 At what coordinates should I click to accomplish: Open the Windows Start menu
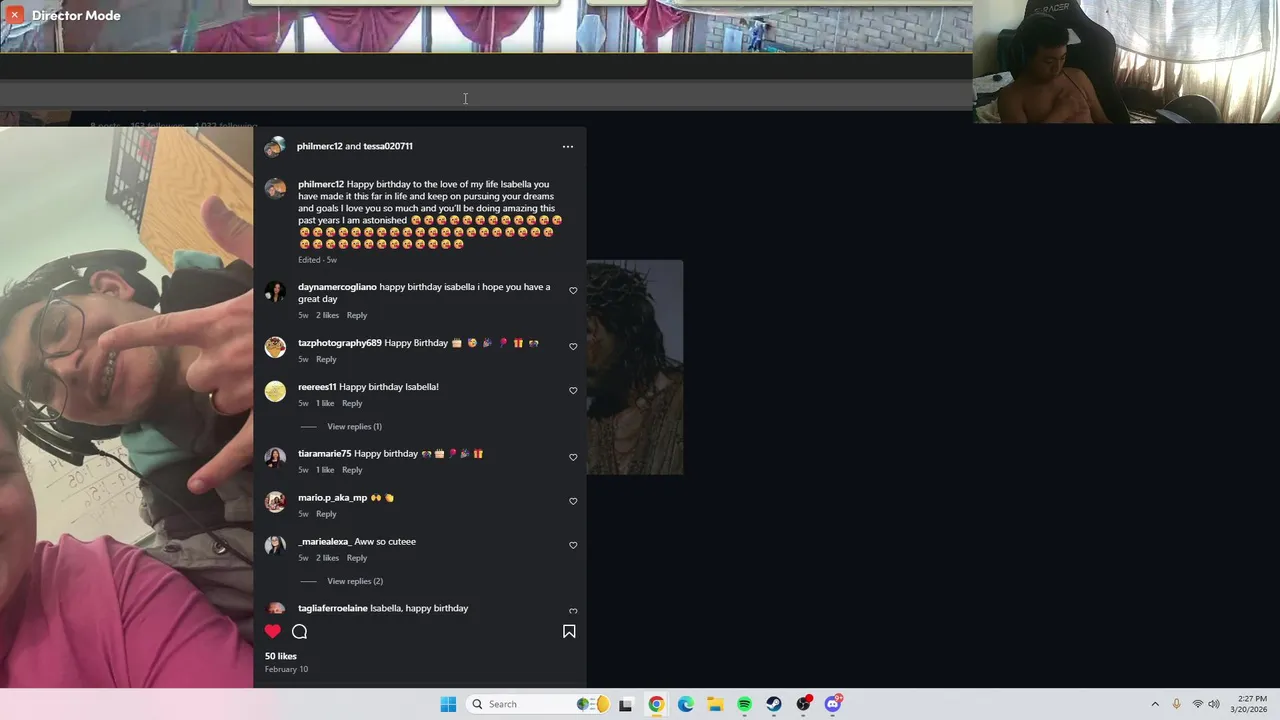point(448,704)
